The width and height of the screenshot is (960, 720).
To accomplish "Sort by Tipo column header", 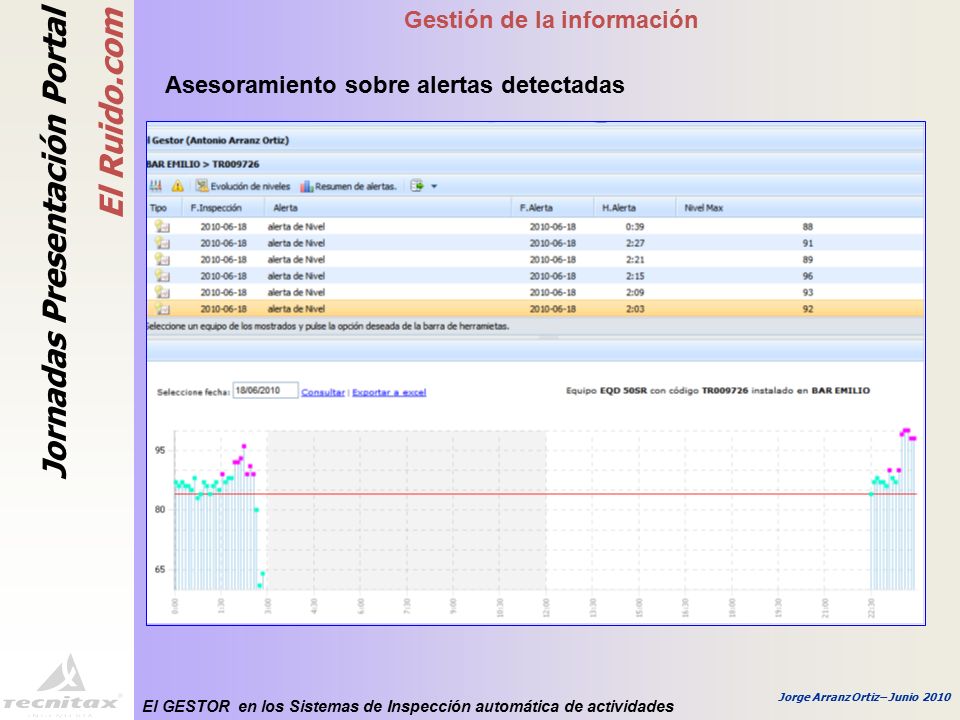I will pyautogui.click(x=158, y=208).
